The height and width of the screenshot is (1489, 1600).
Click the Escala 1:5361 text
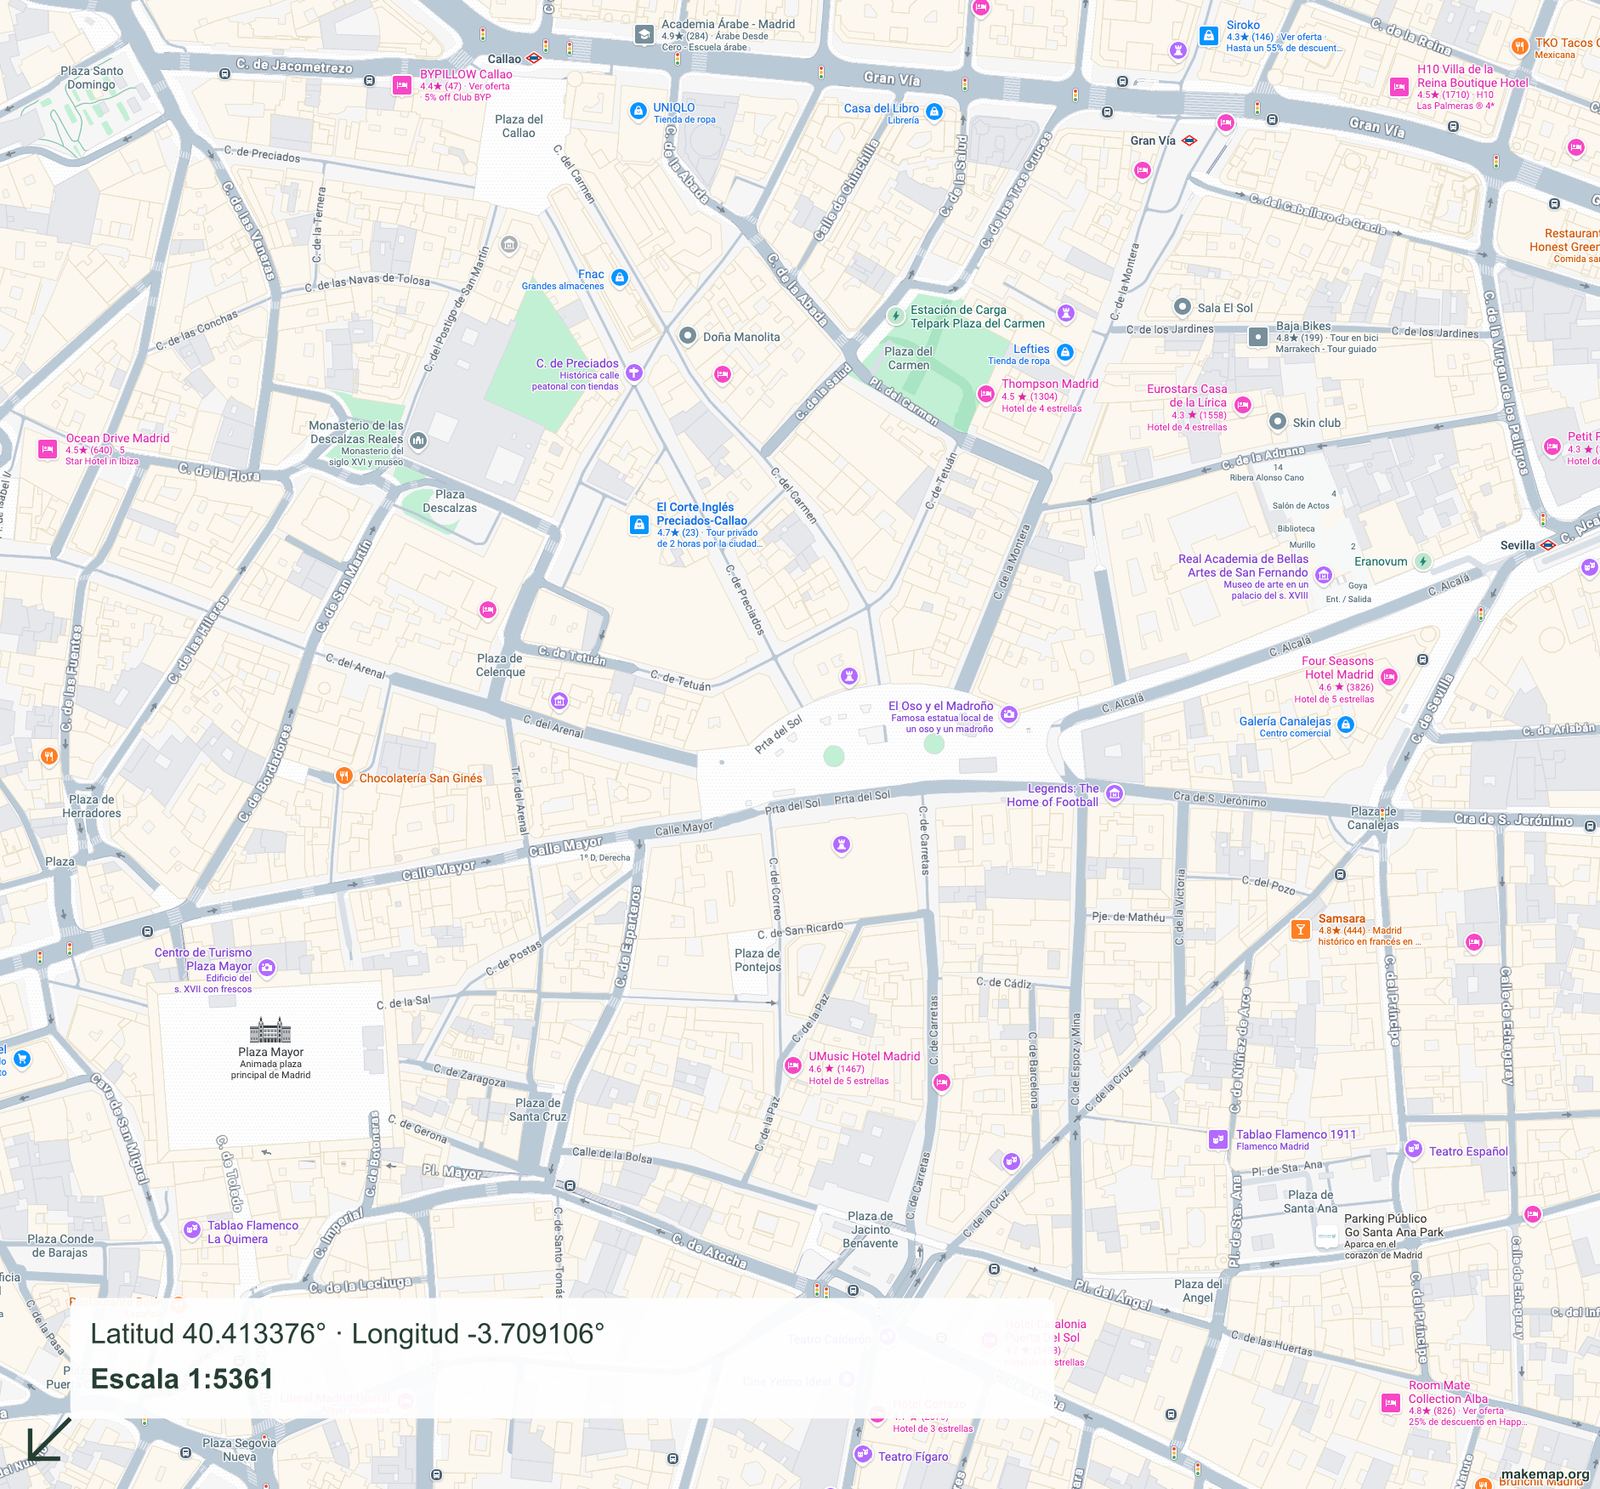coord(182,1379)
